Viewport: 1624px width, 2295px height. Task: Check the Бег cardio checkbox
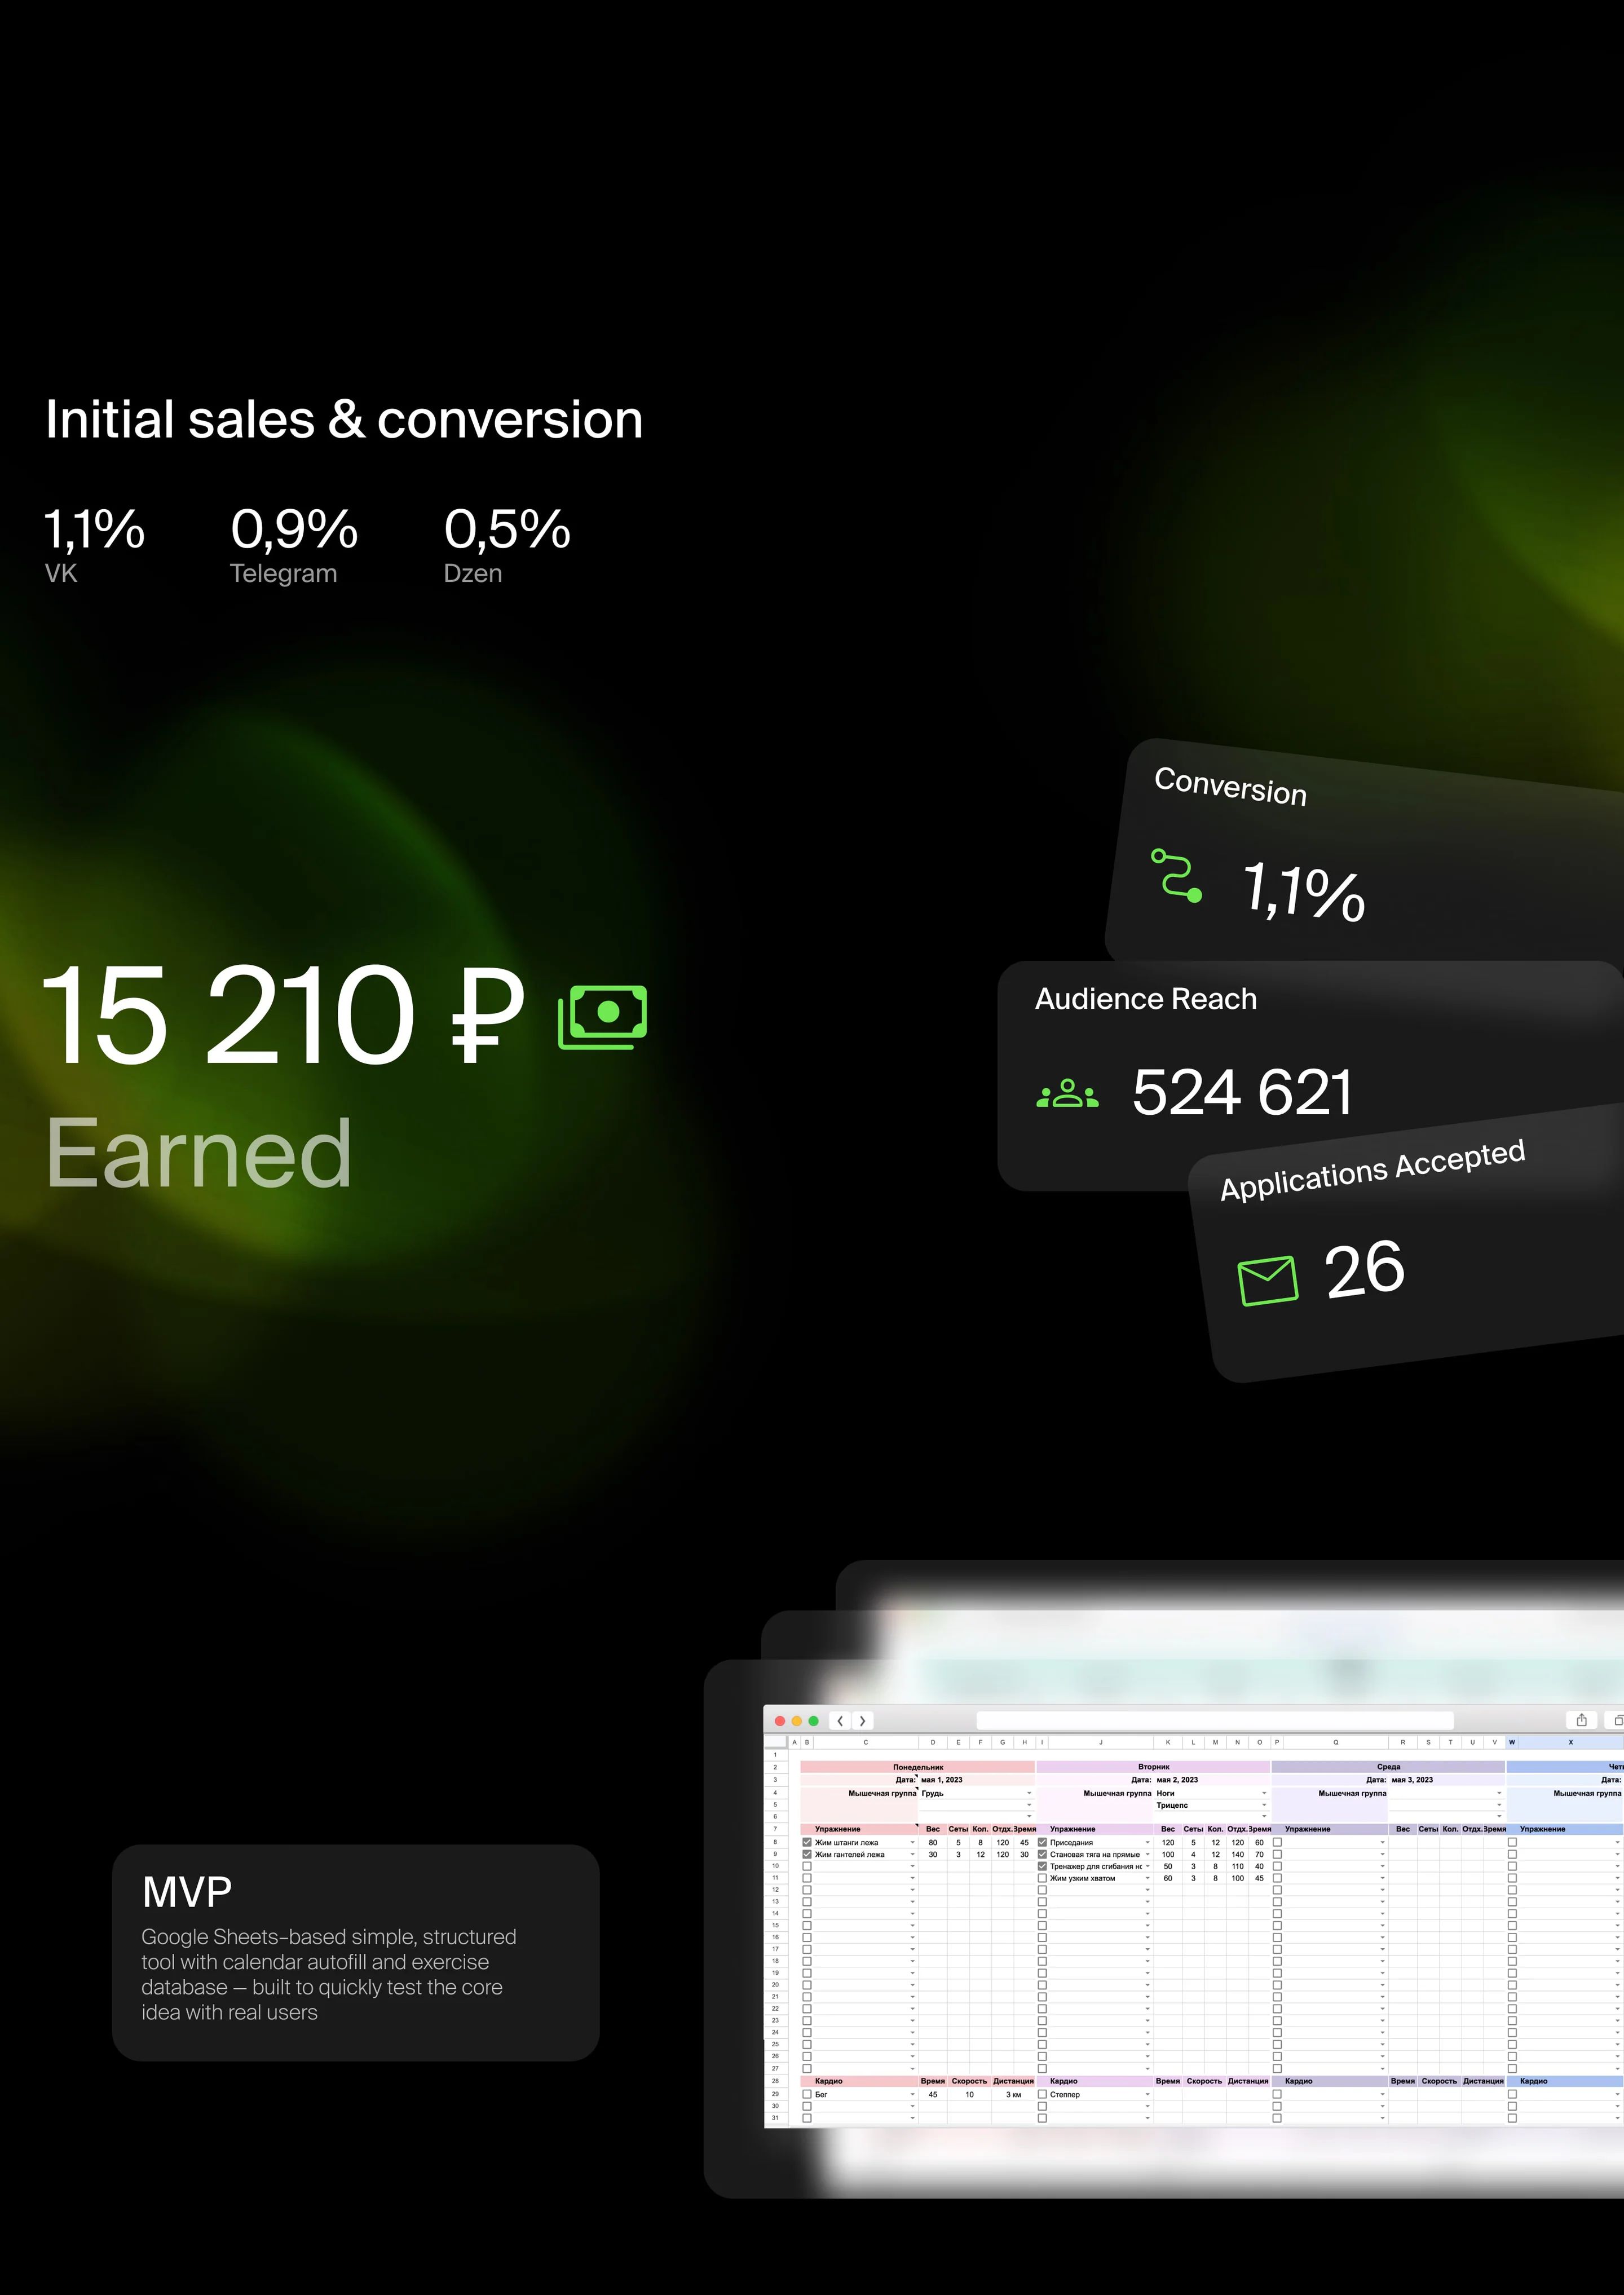coord(807,2094)
